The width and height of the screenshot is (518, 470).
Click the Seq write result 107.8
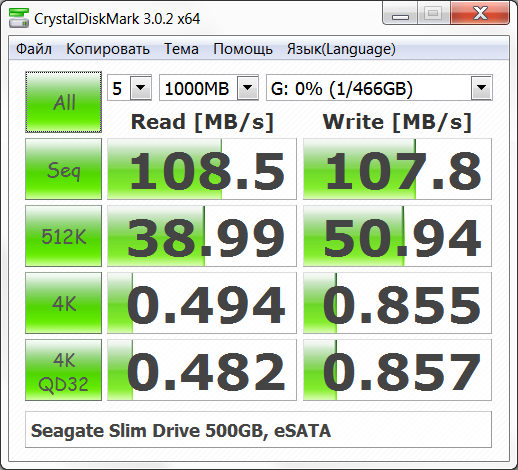pyautogui.click(x=397, y=169)
